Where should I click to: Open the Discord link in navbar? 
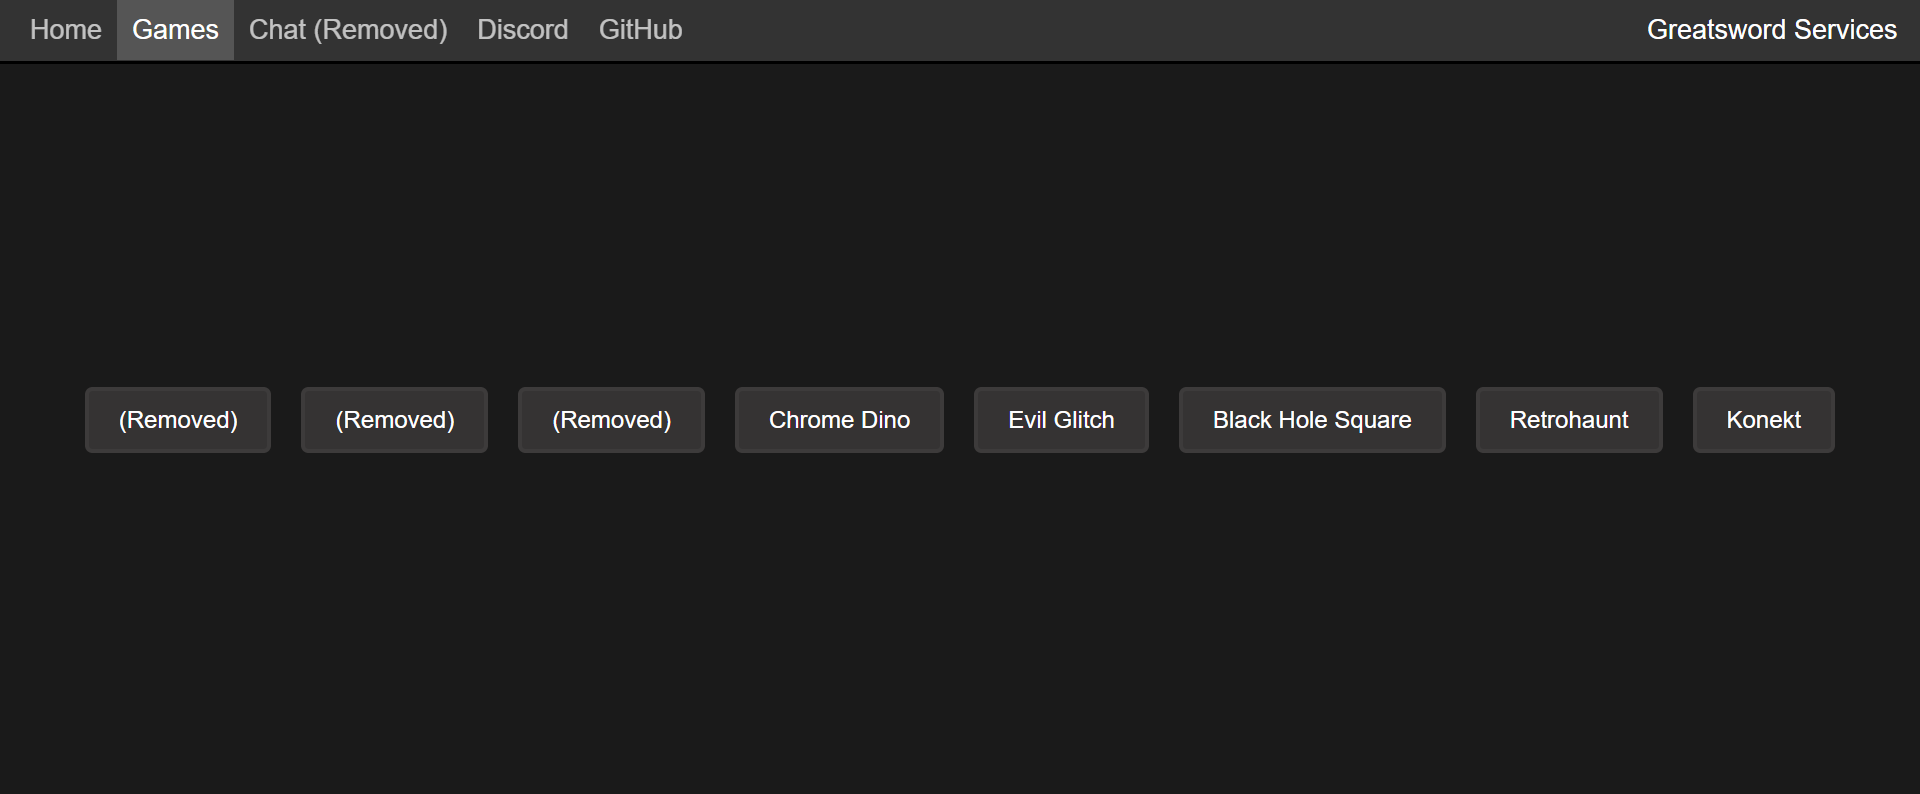522,30
